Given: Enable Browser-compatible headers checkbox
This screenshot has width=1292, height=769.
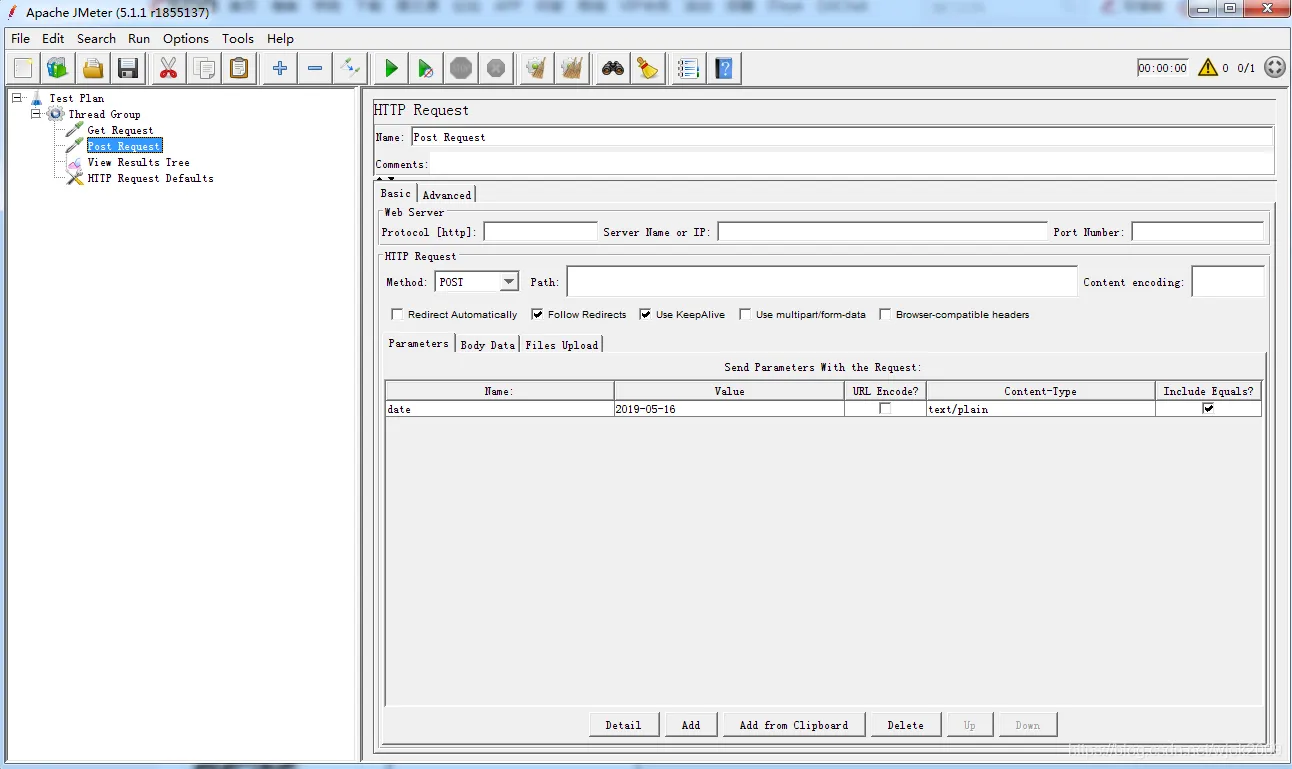Looking at the screenshot, I should pyautogui.click(x=885, y=314).
